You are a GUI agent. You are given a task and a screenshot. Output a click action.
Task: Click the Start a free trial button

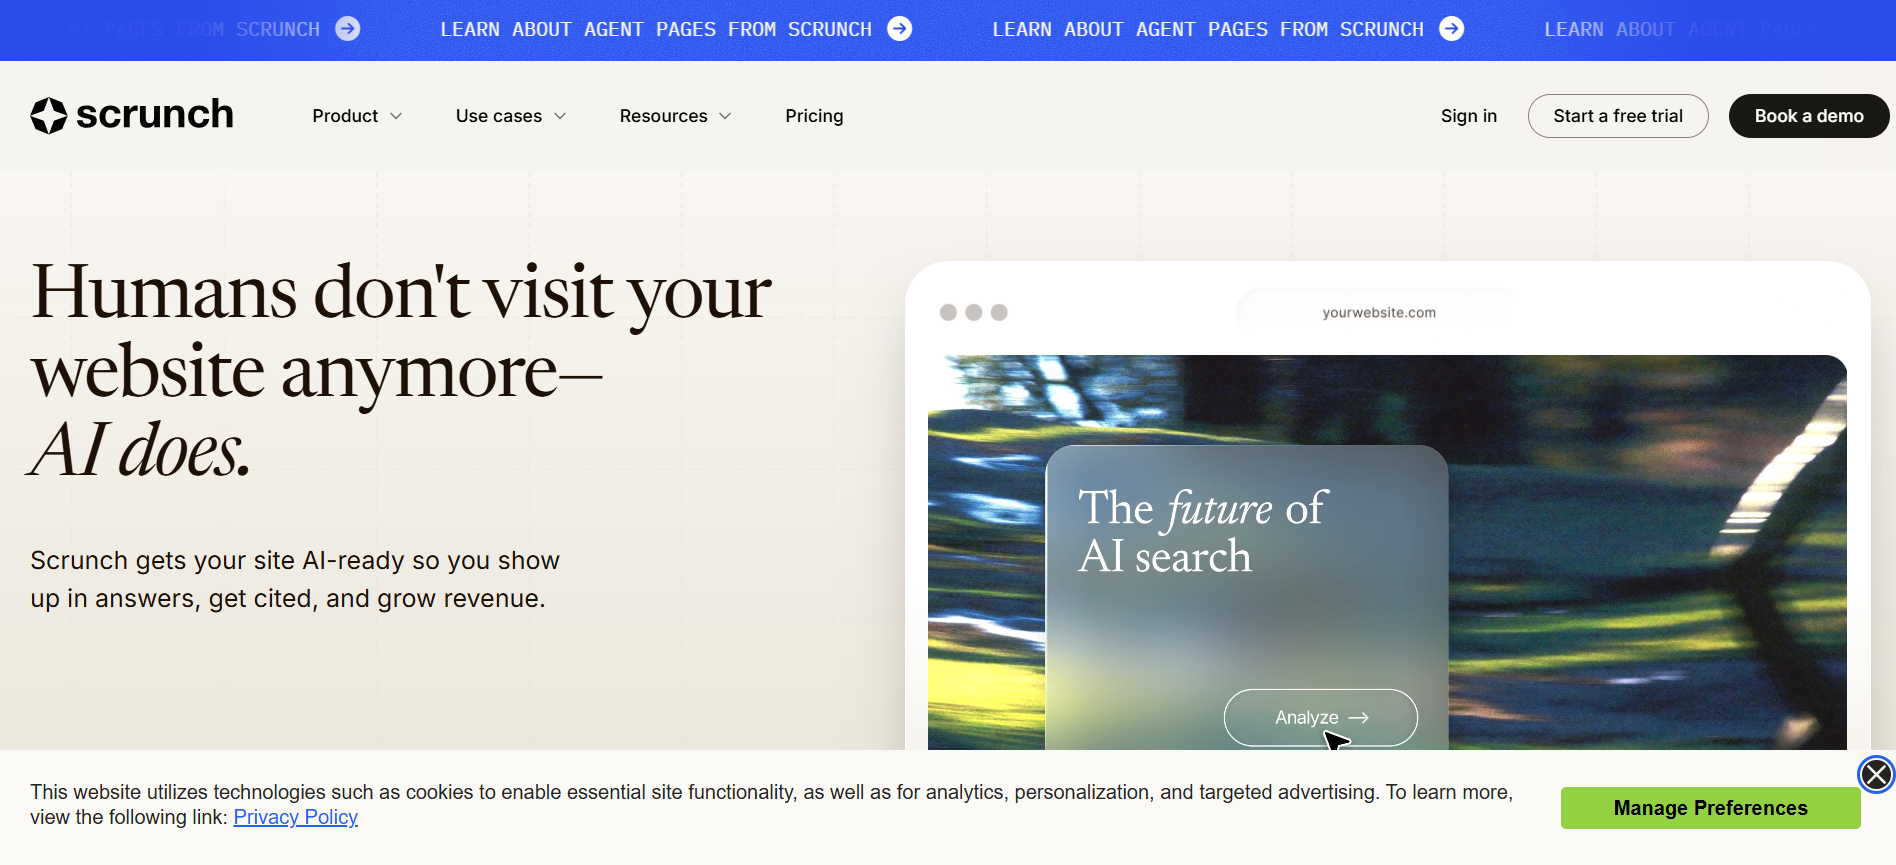click(x=1618, y=116)
